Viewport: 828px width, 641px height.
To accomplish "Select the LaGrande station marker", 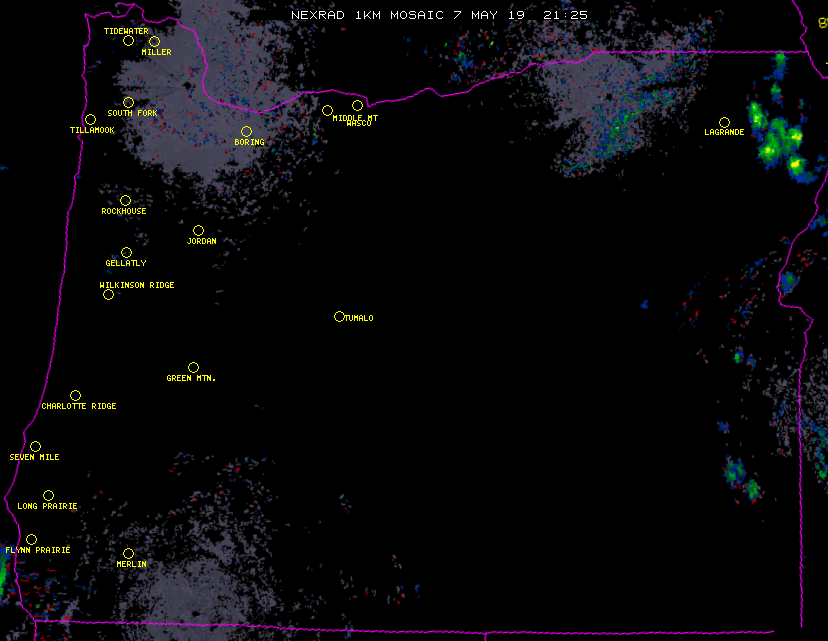I will 724,122.
